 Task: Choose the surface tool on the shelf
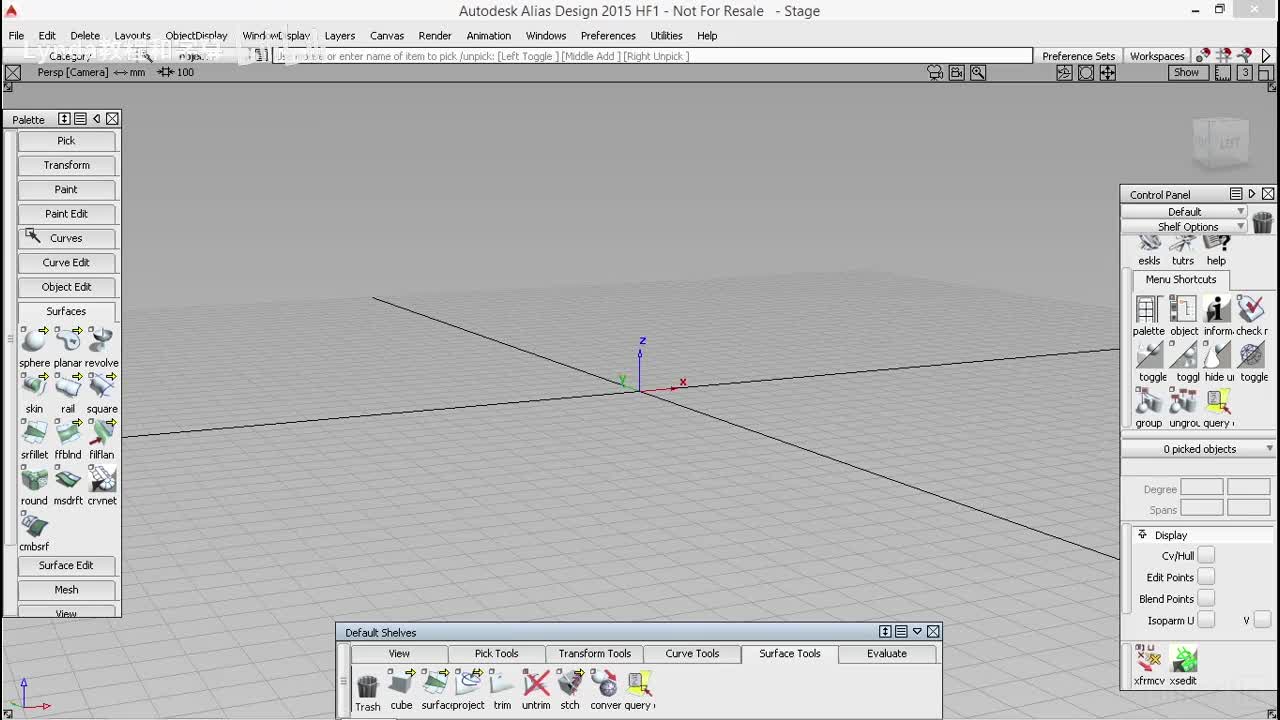435,683
